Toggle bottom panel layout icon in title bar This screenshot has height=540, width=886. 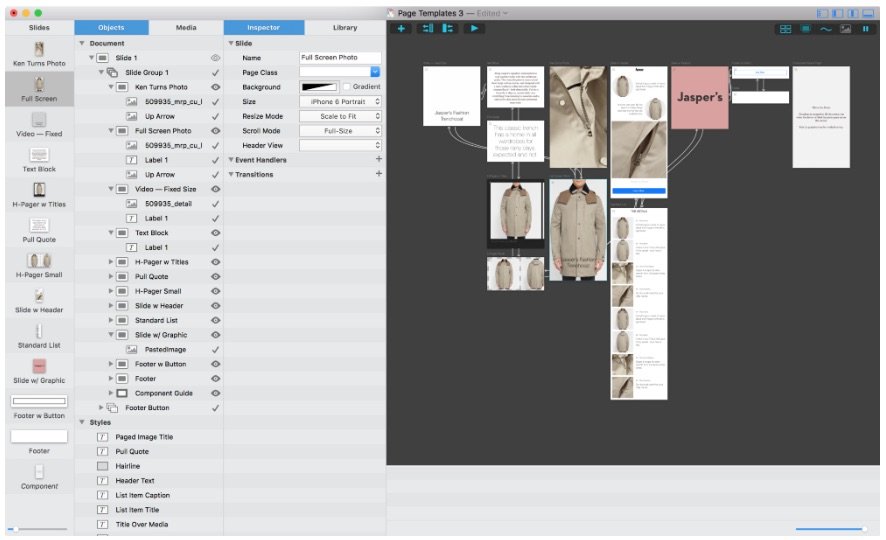[868, 13]
